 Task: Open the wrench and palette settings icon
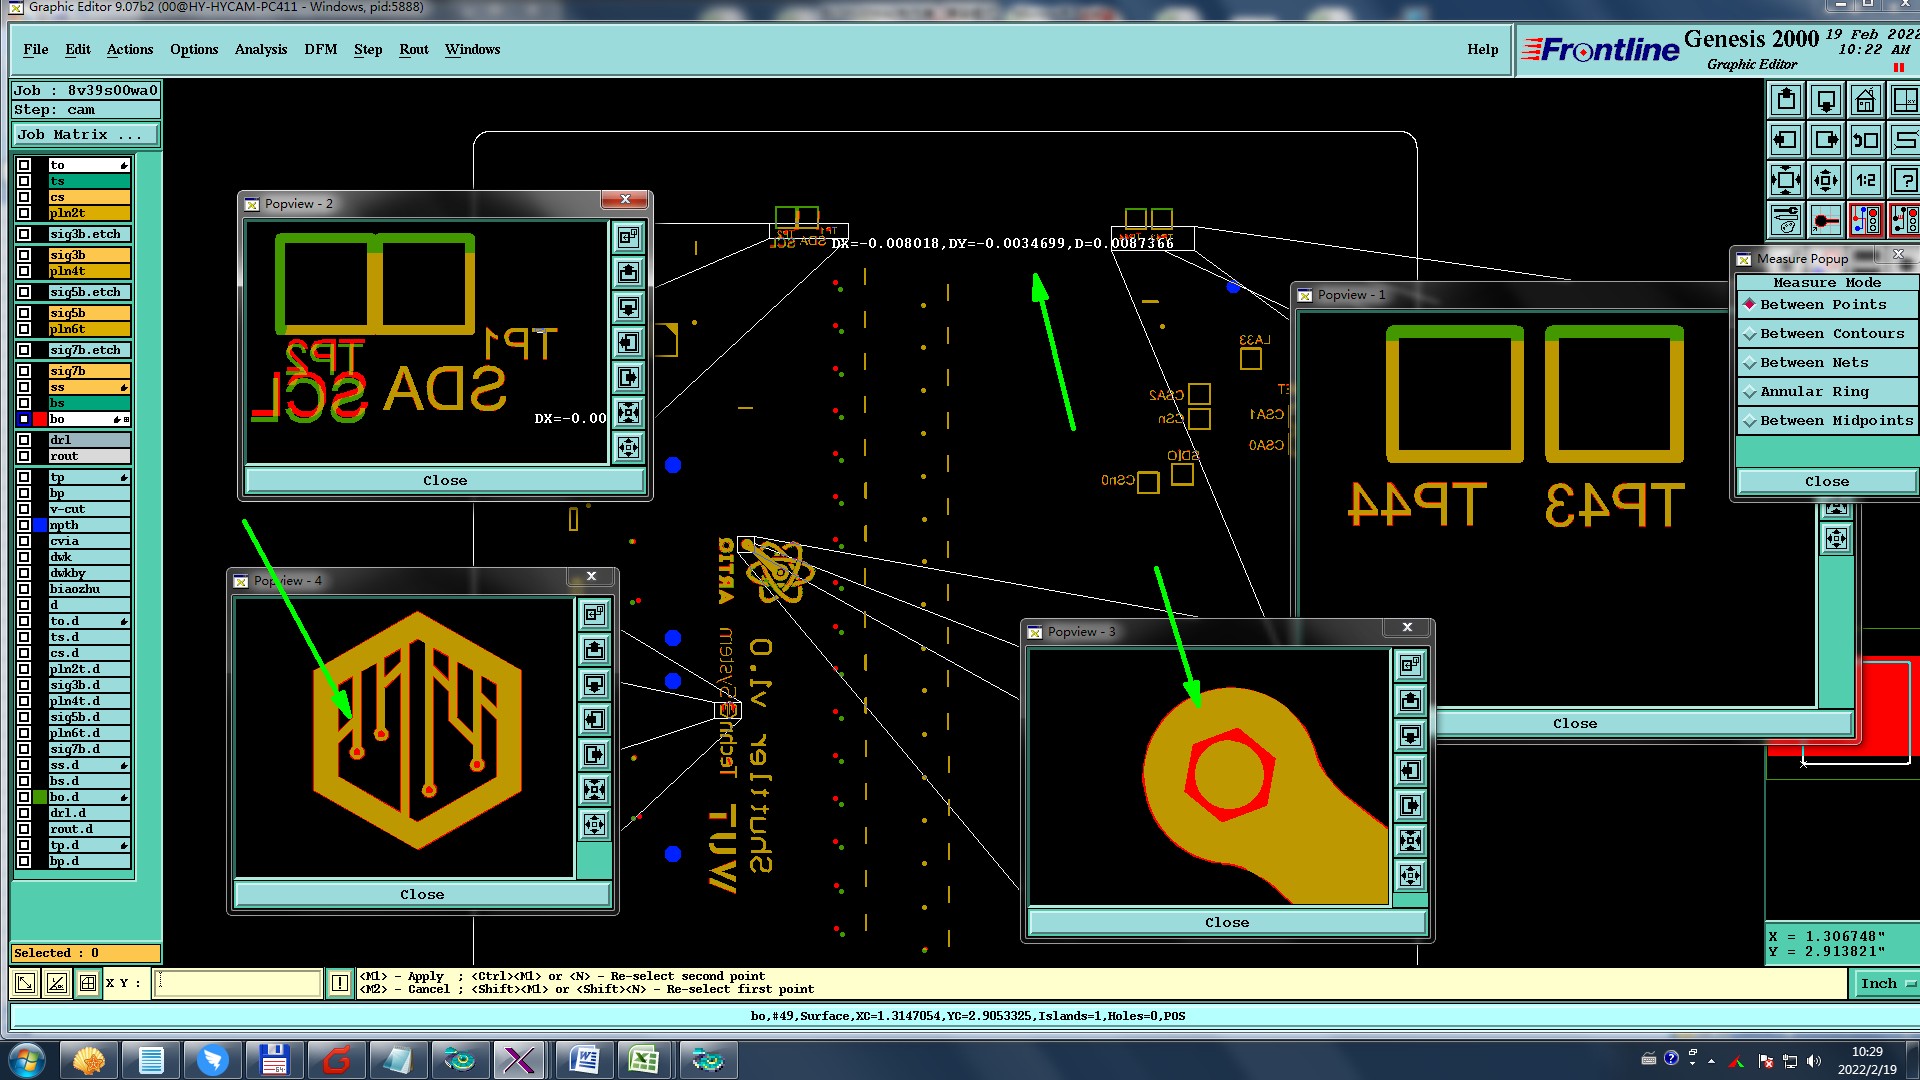[1786, 220]
